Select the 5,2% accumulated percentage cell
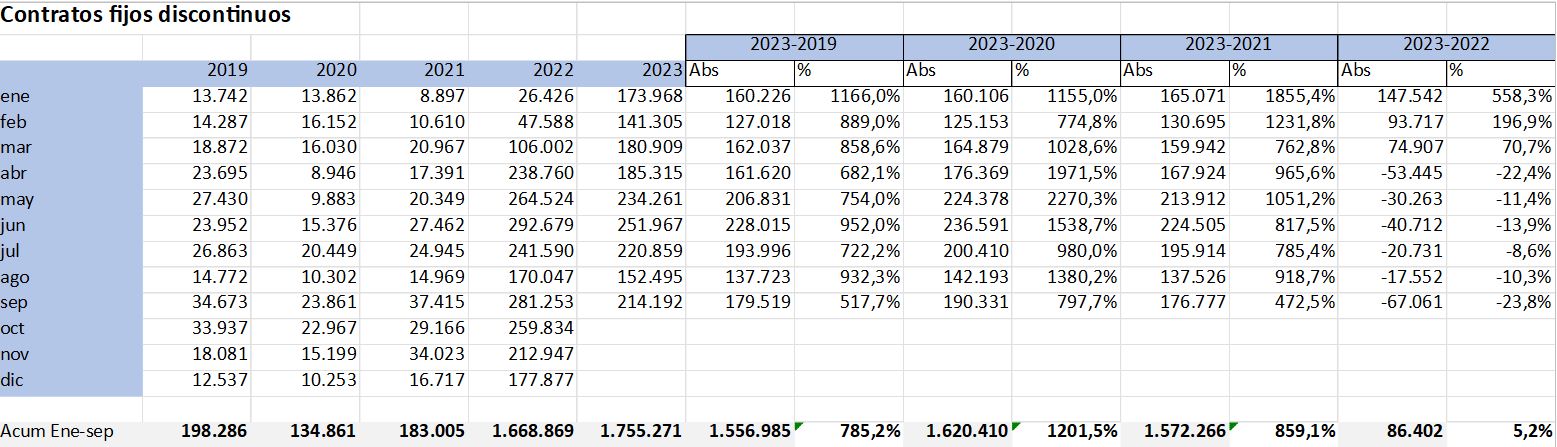The image size is (1557, 447). (x=1500, y=431)
